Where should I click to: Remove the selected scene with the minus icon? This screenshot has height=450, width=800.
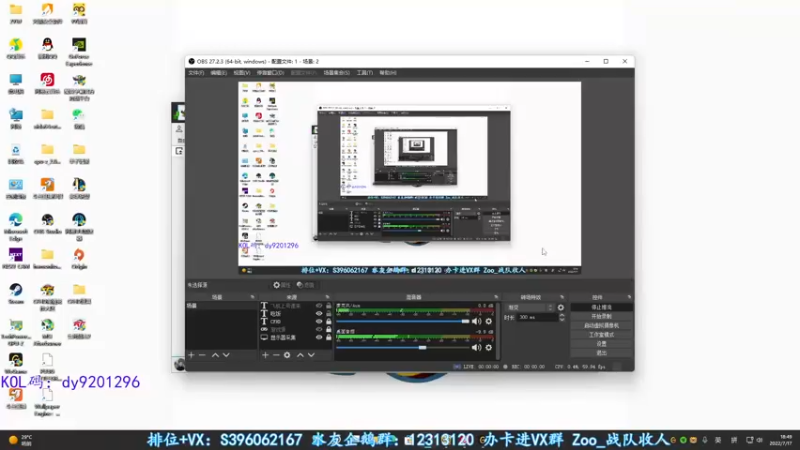pyautogui.click(x=203, y=355)
